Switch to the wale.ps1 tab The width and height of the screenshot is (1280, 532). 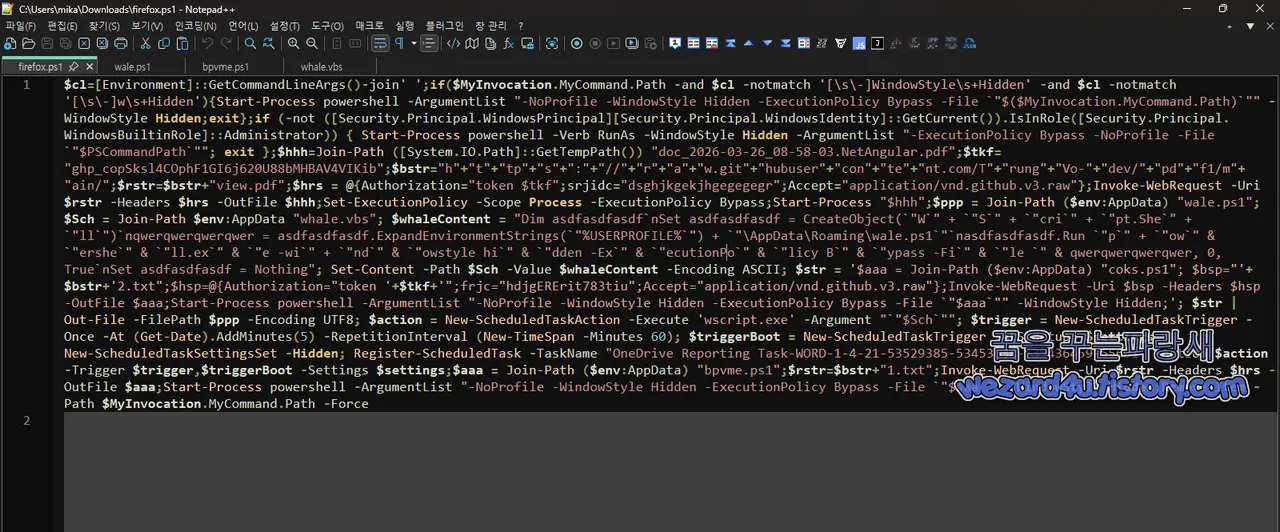[x=133, y=67]
